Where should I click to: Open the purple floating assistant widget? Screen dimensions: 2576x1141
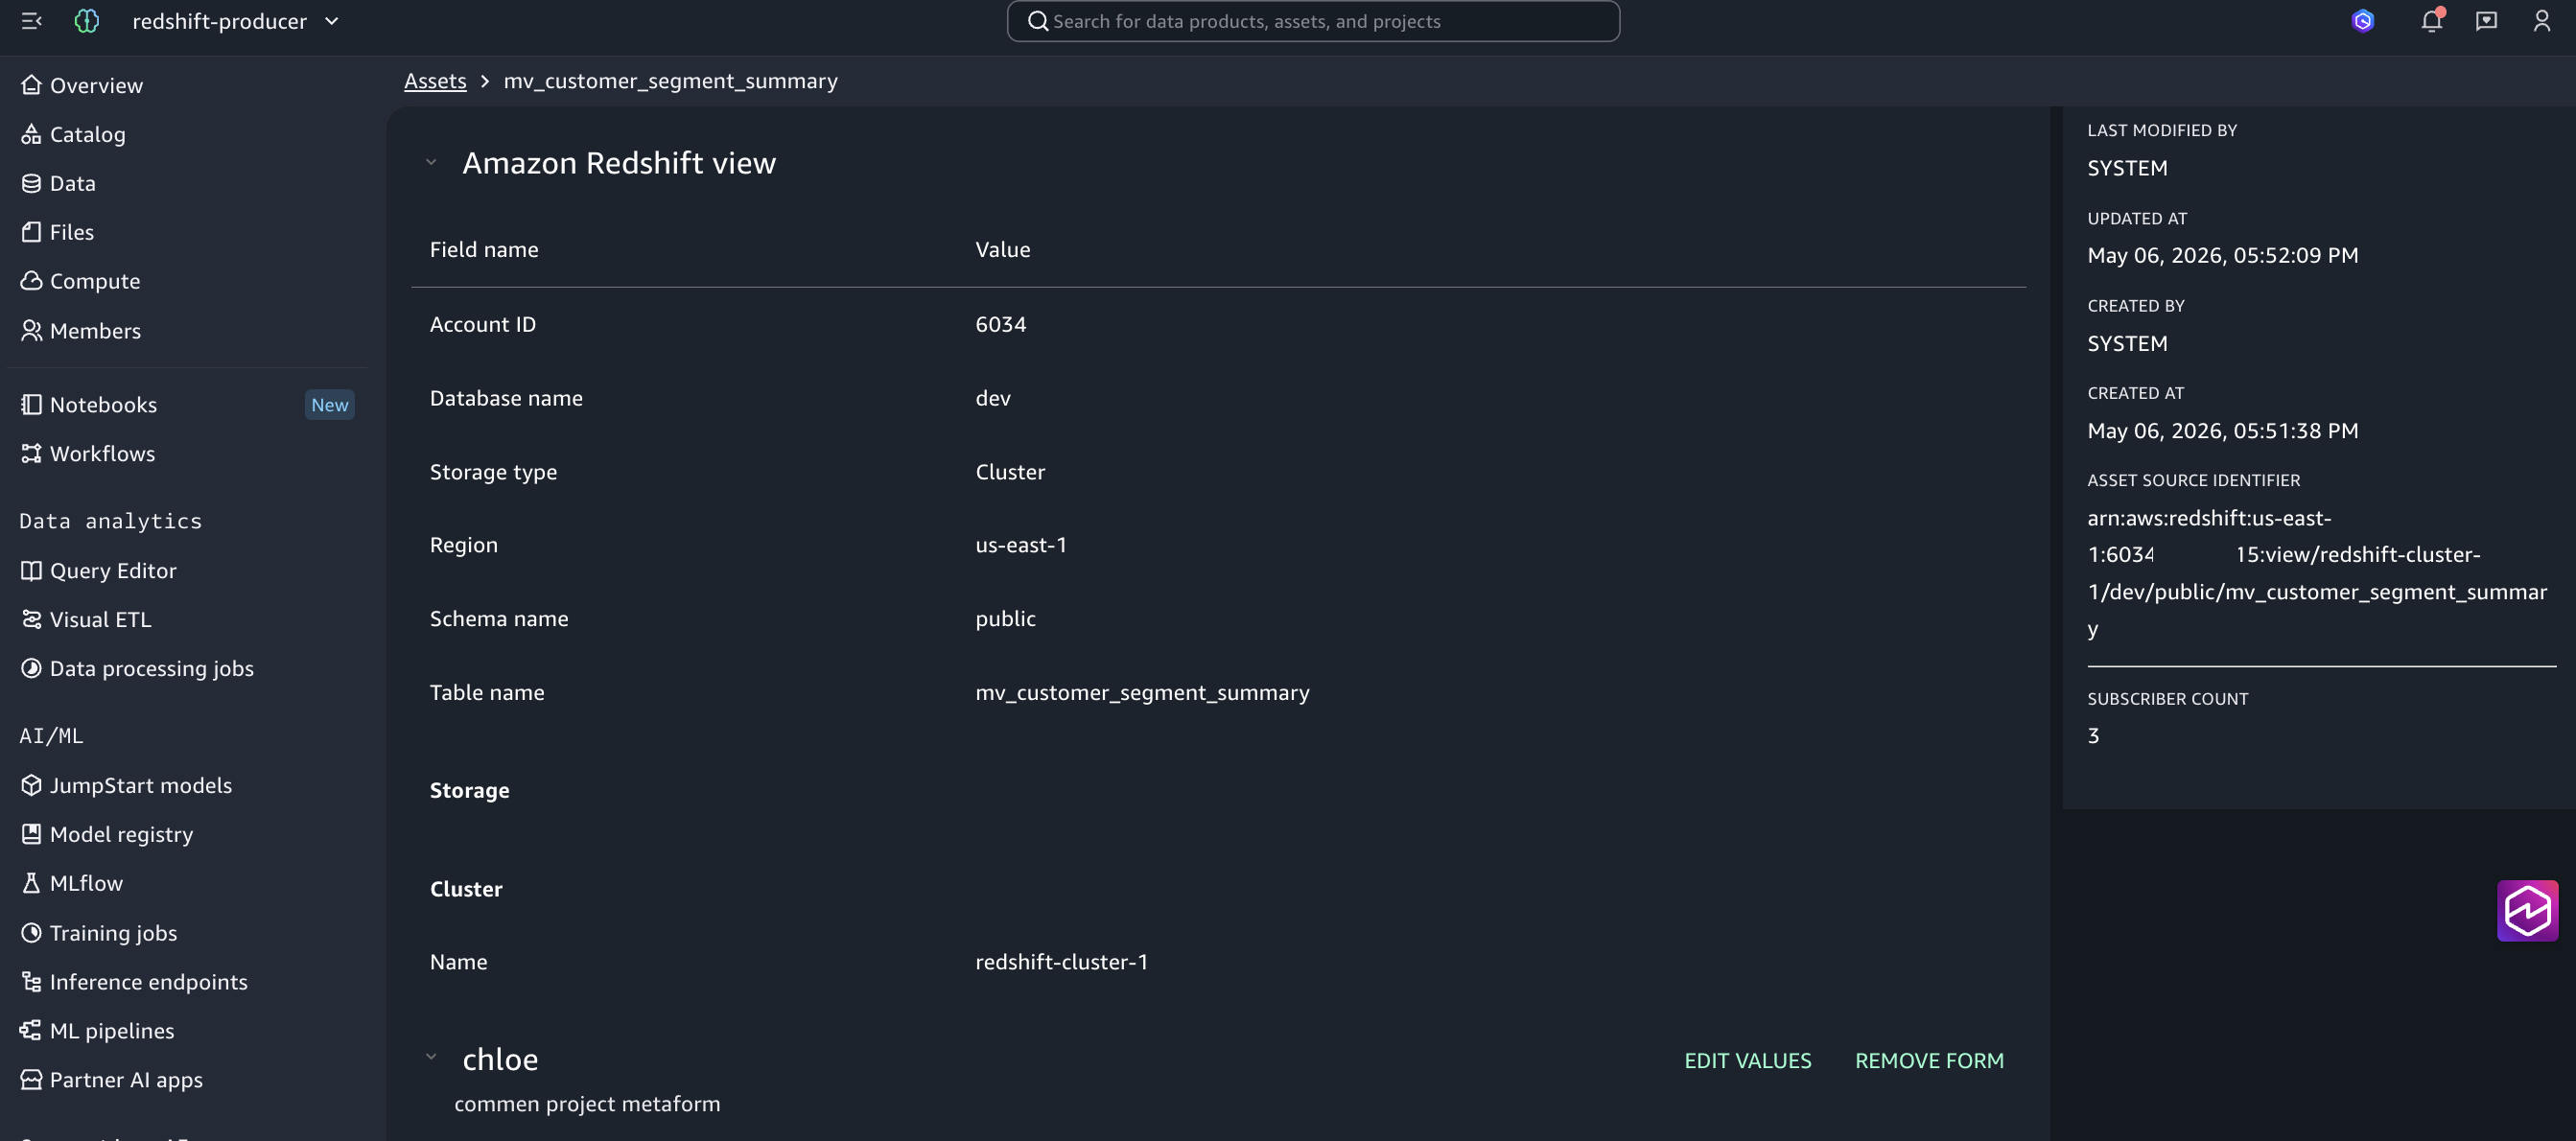click(x=2527, y=911)
